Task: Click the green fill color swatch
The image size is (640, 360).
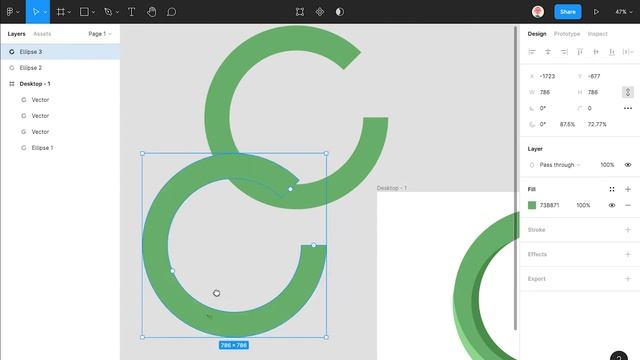Action: (532, 205)
